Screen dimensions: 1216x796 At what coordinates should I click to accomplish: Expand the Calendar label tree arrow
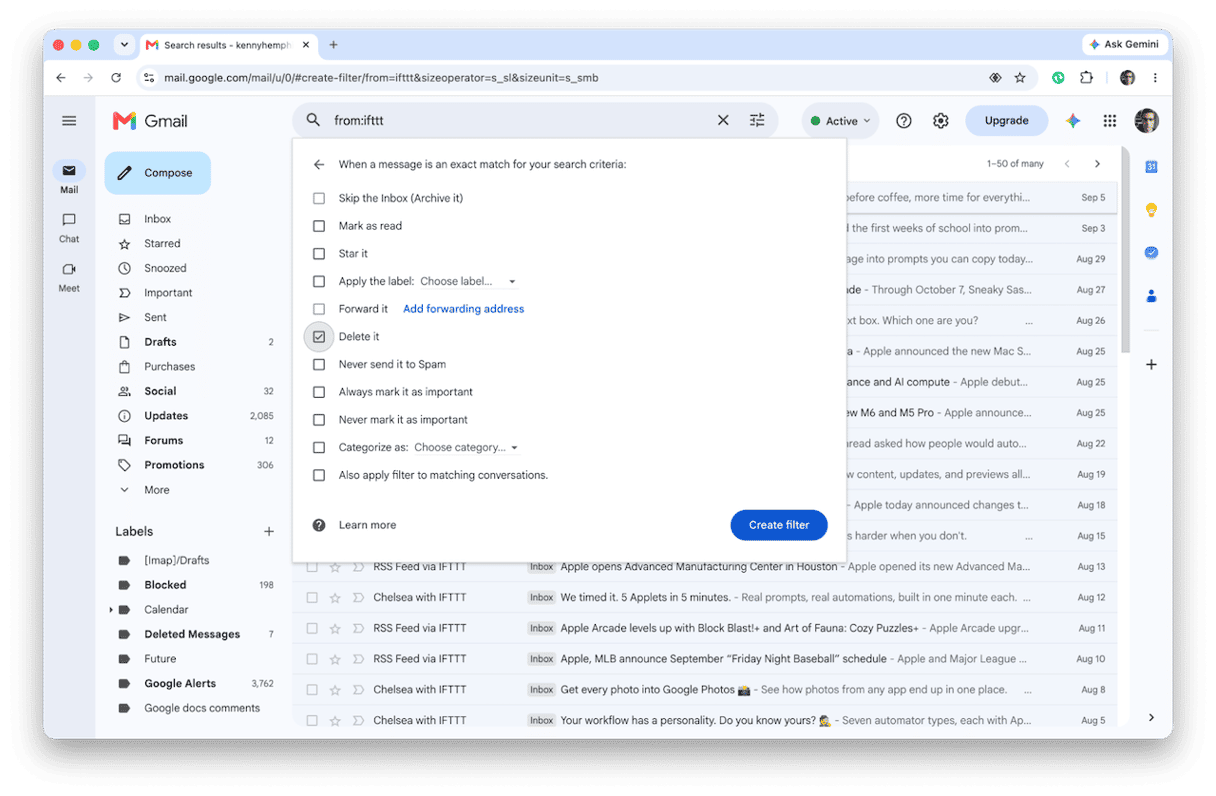[x=111, y=610]
